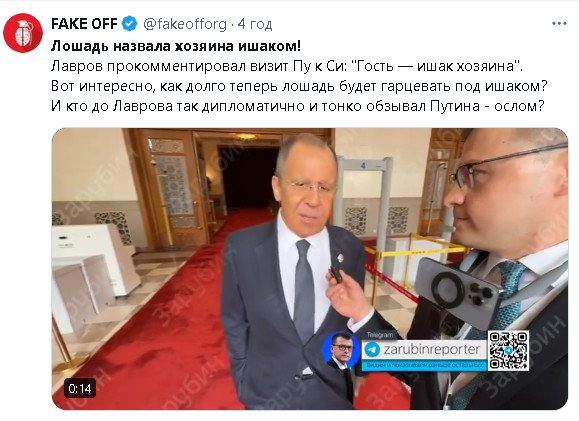Open the FAKE OFF display name

[x=84, y=24]
